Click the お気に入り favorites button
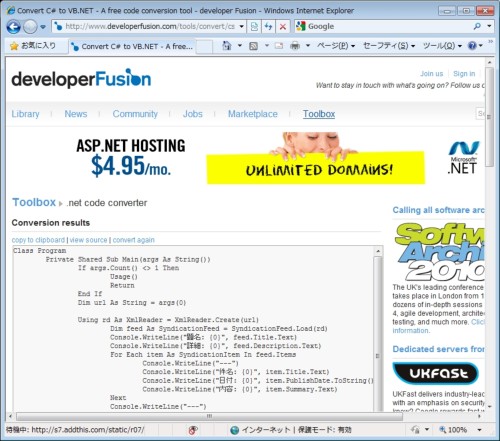 33,46
